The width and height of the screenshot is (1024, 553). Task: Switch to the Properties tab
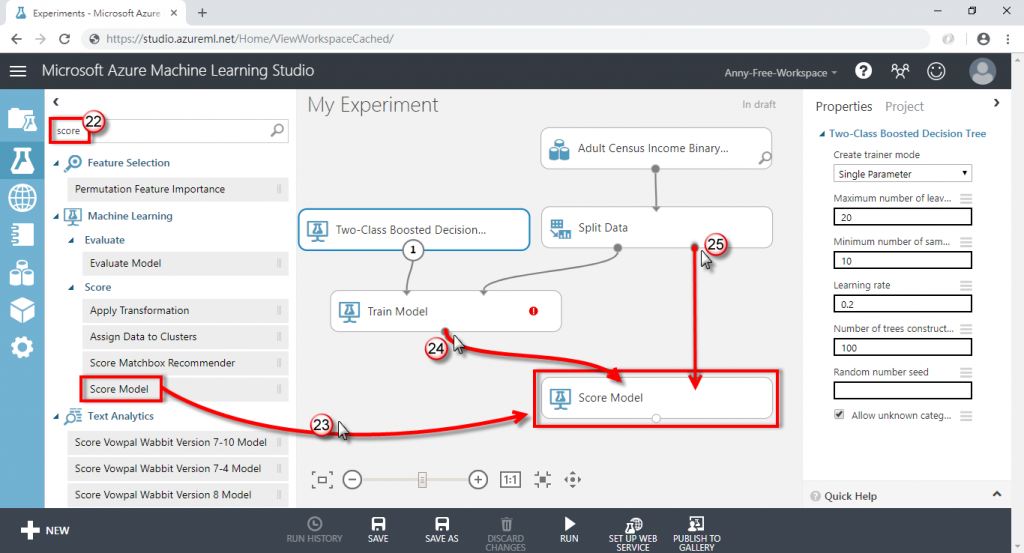(844, 106)
